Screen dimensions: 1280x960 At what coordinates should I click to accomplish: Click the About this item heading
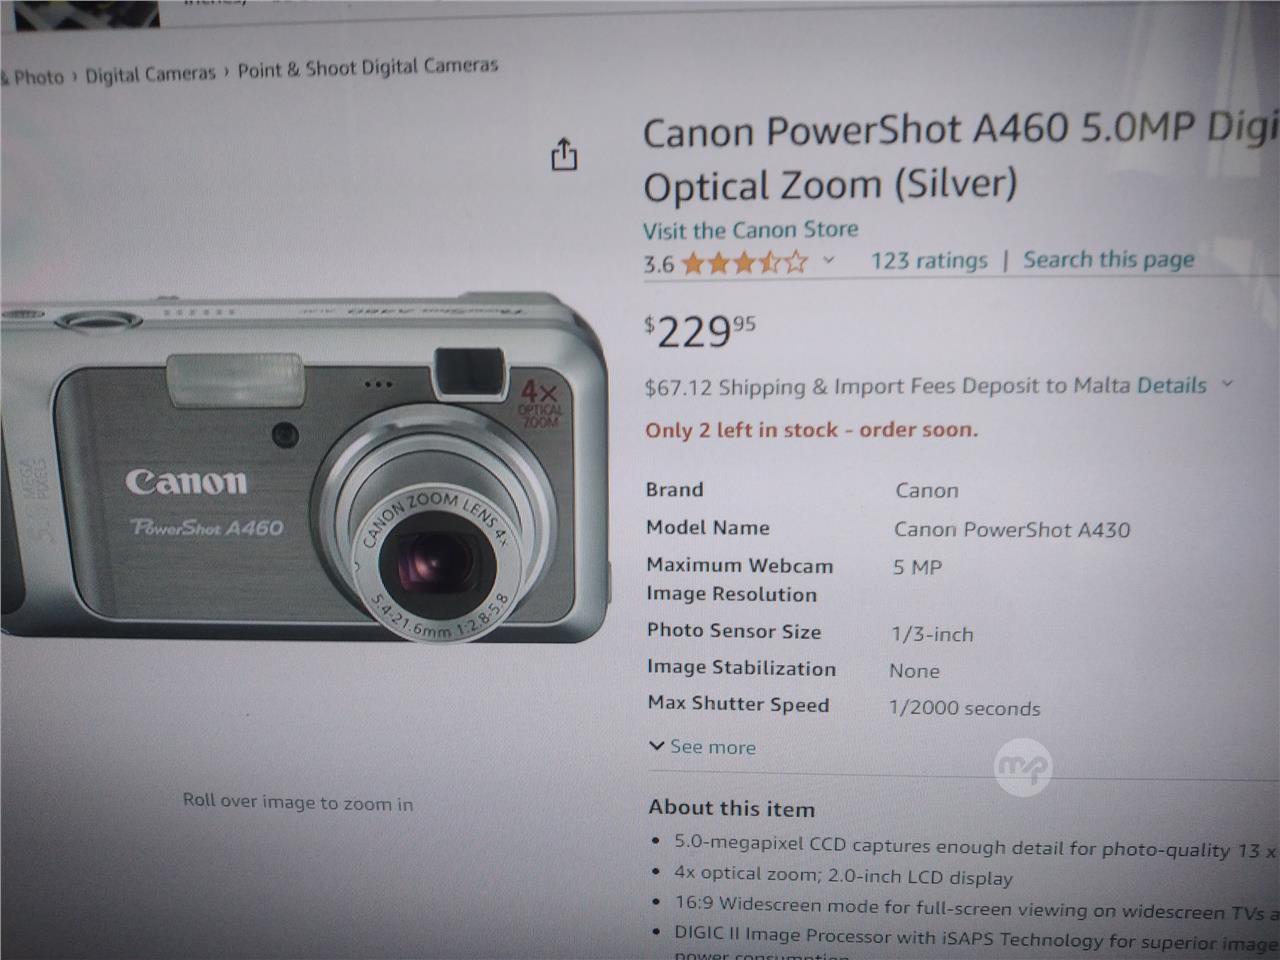pos(731,808)
